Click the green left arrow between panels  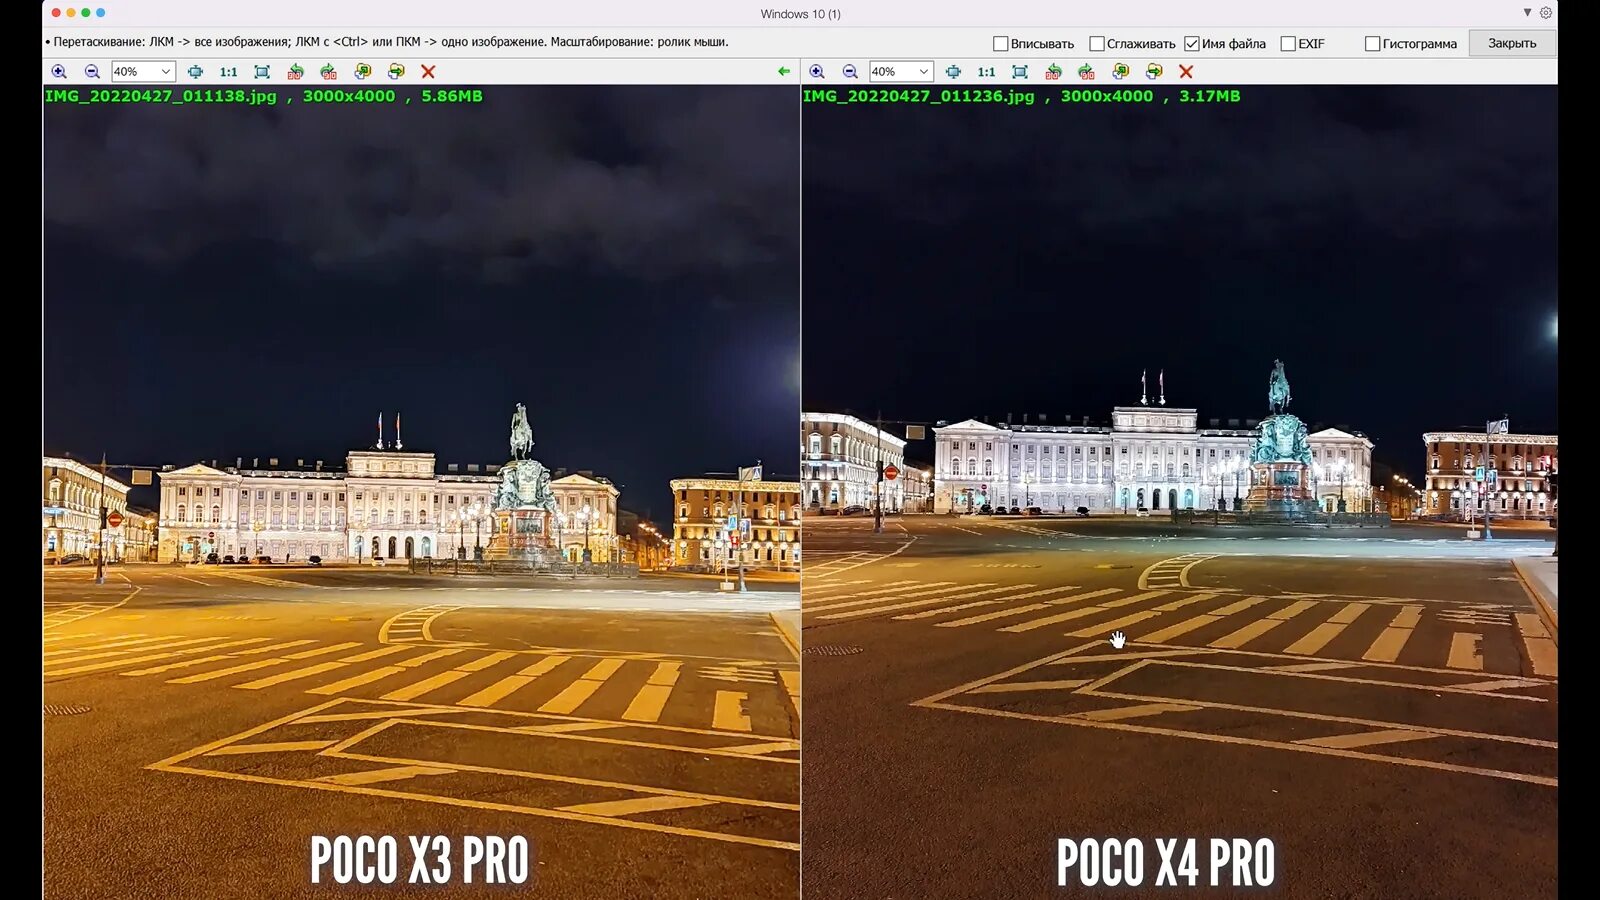pyautogui.click(x=784, y=72)
